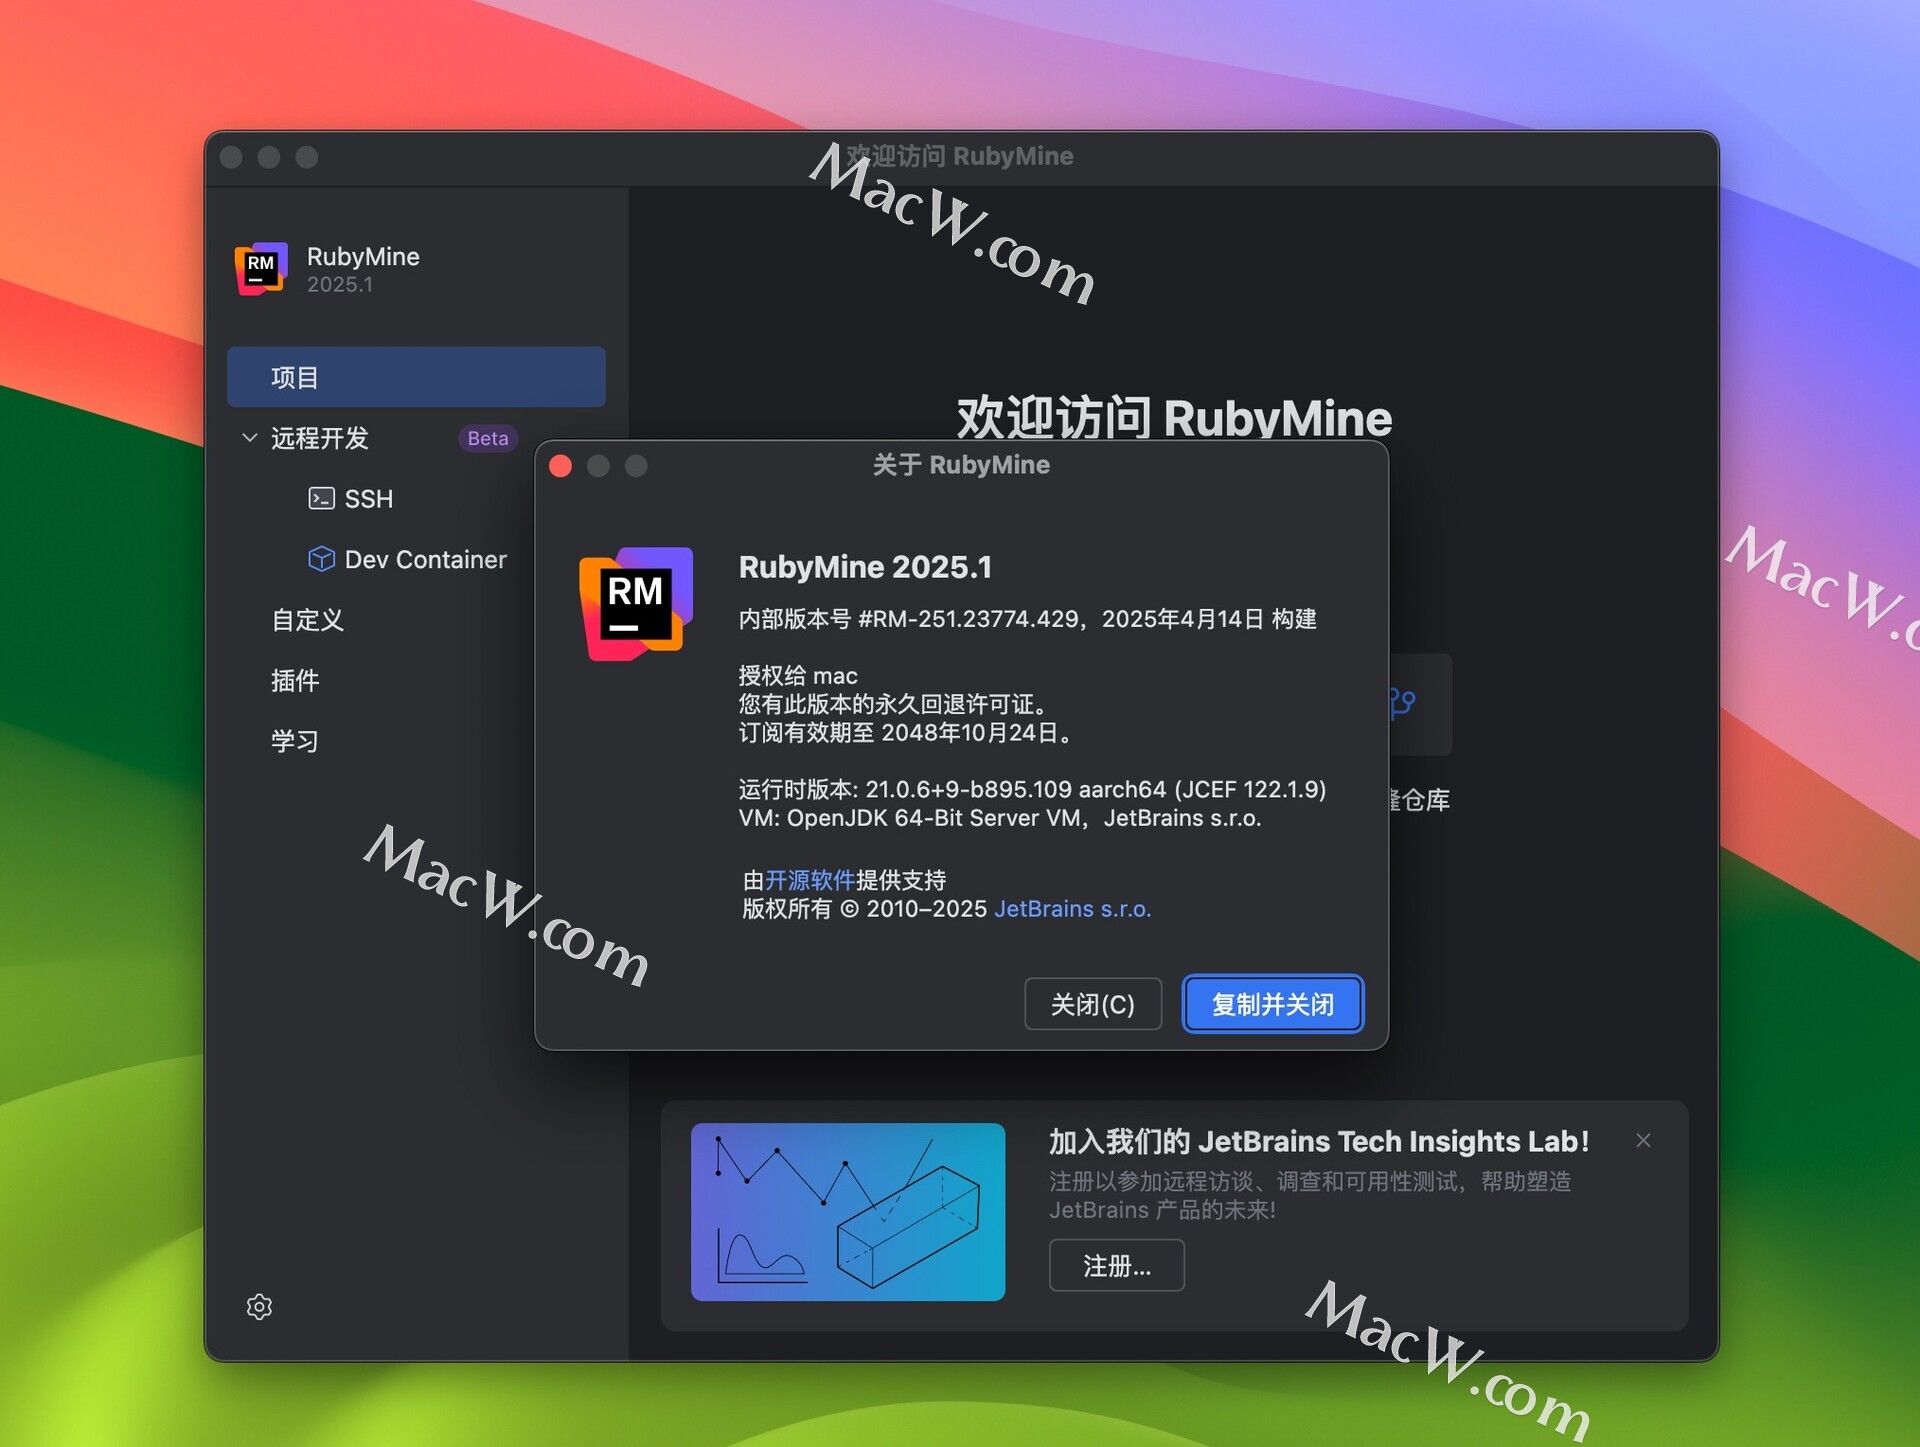Click the SSH terminal icon
The image size is (1920, 1447).
pos(321,498)
